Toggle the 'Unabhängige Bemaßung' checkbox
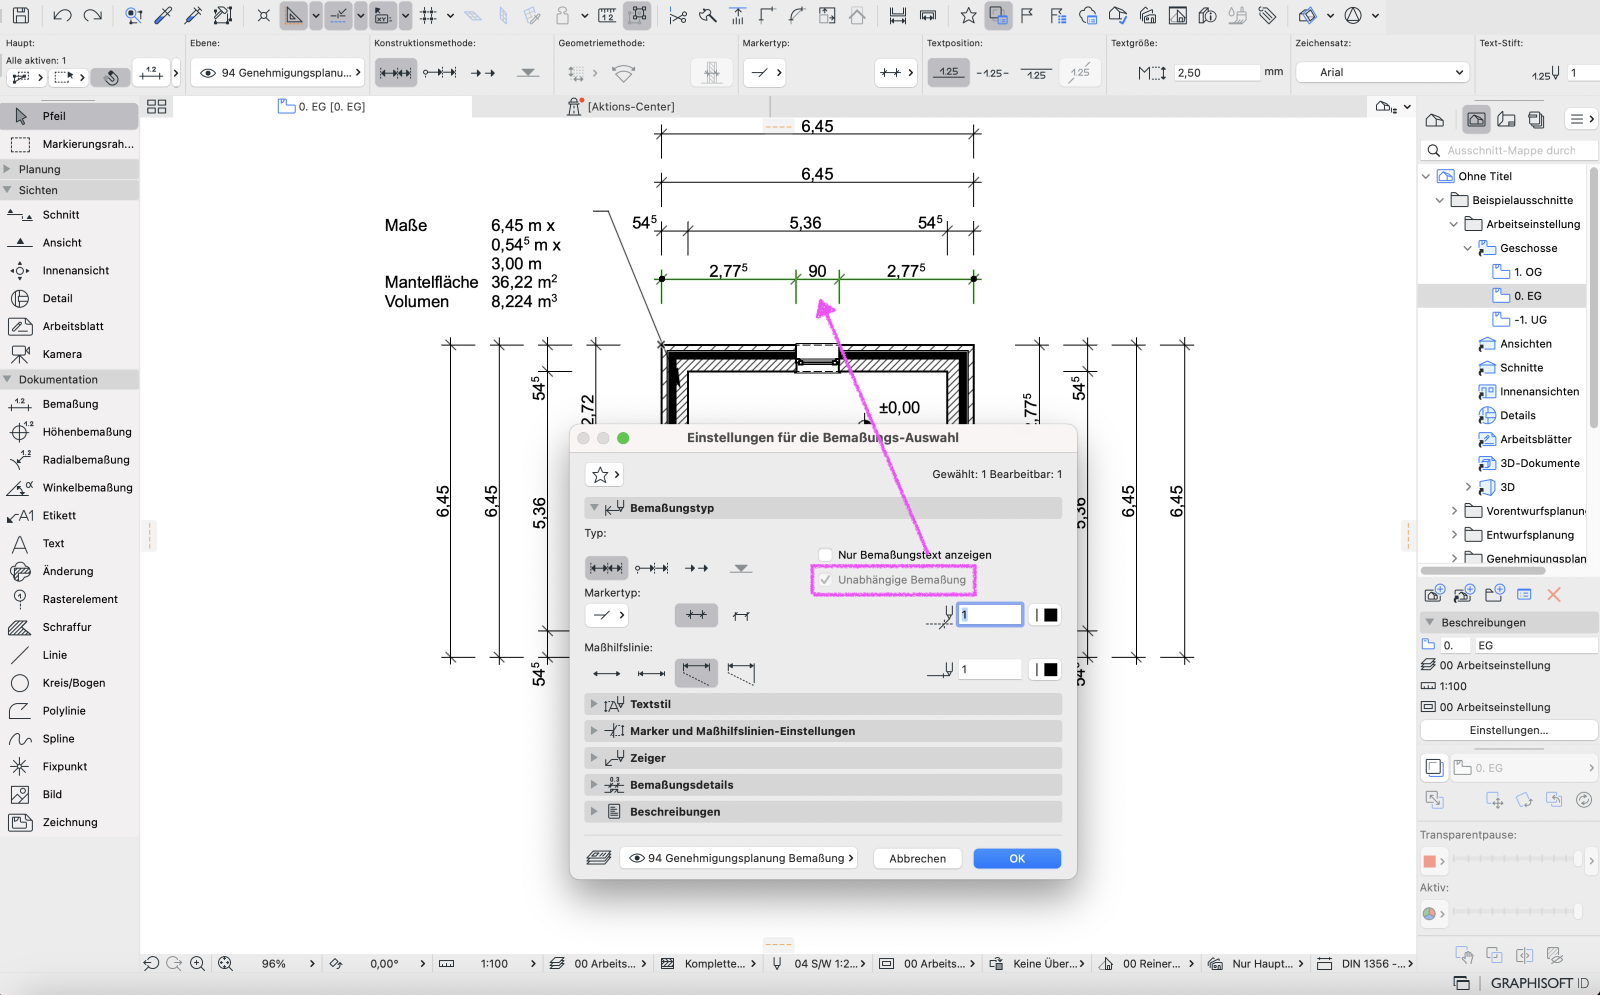Screen dimensions: 1600x995 [x=825, y=580]
